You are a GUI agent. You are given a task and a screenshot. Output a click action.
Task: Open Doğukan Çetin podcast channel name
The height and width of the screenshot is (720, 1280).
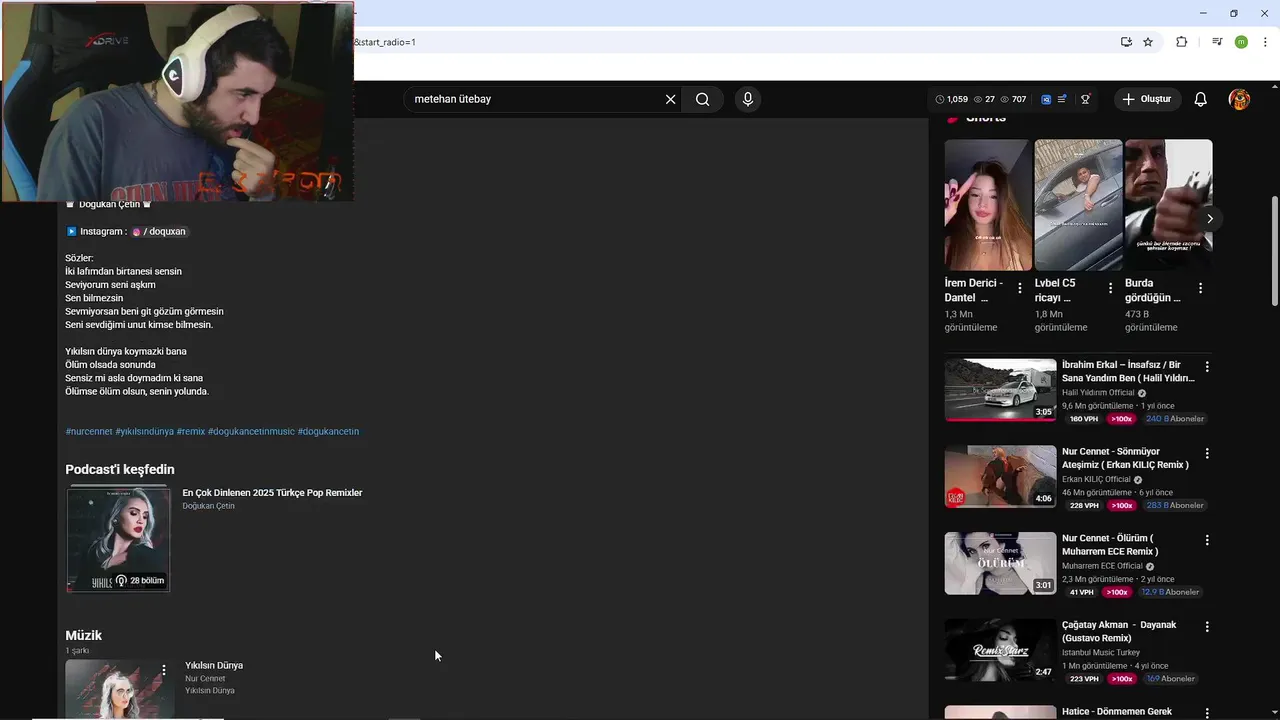pyautogui.click(x=208, y=506)
